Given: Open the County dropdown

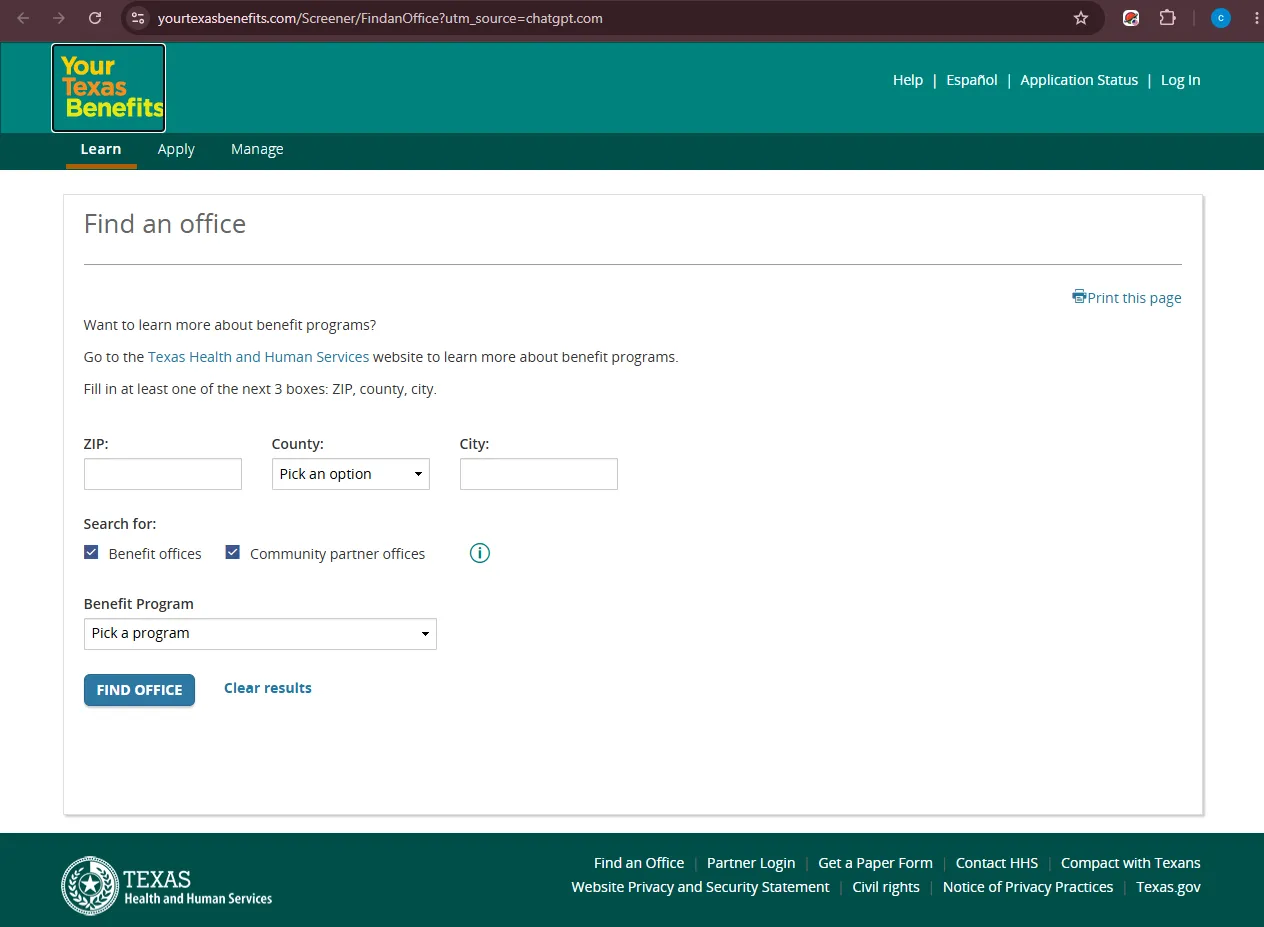Looking at the screenshot, I should (351, 474).
